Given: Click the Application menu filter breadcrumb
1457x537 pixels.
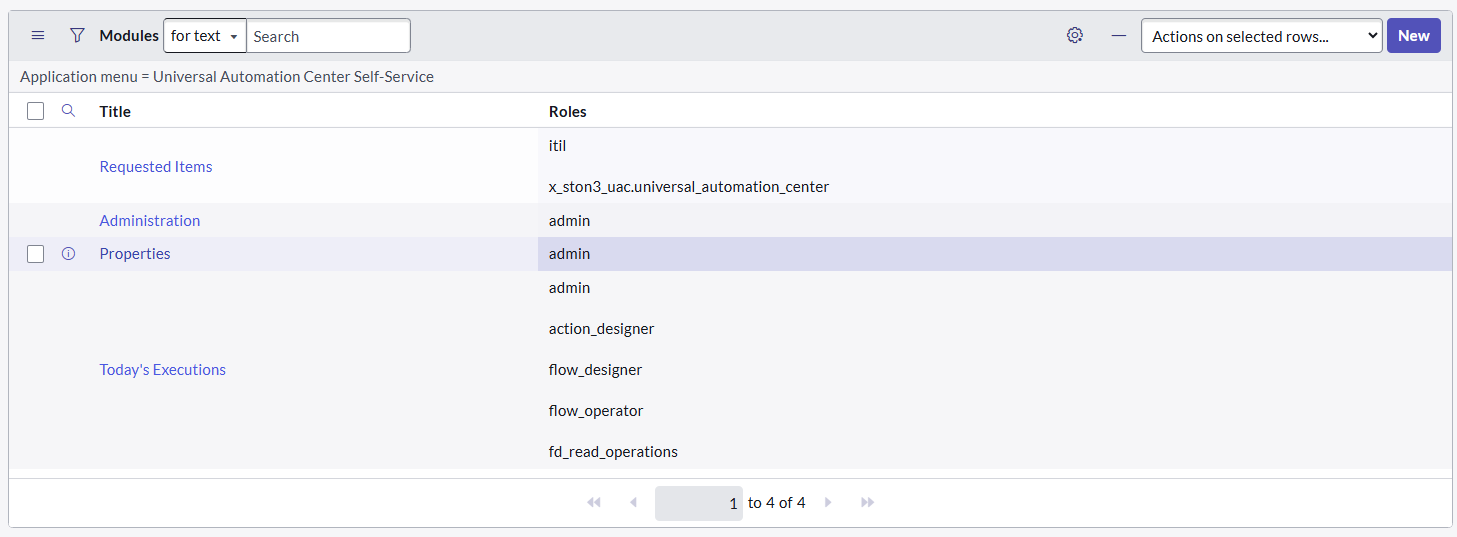Looking at the screenshot, I should point(227,77).
